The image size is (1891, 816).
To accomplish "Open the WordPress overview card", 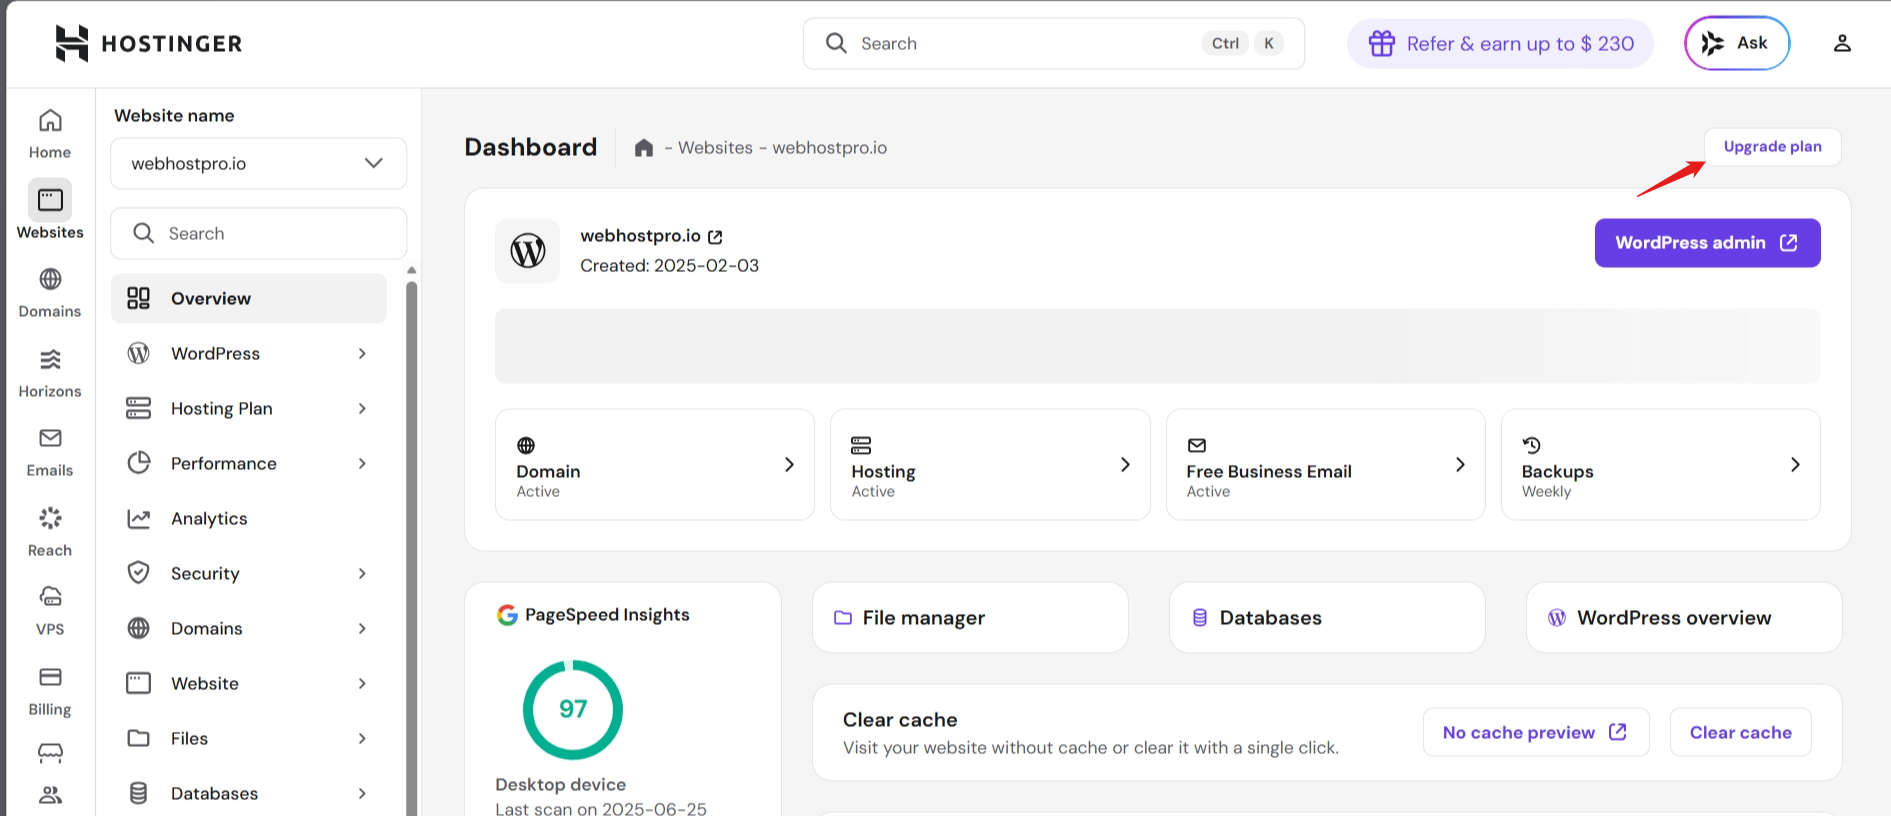I will (x=1684, y=618).
